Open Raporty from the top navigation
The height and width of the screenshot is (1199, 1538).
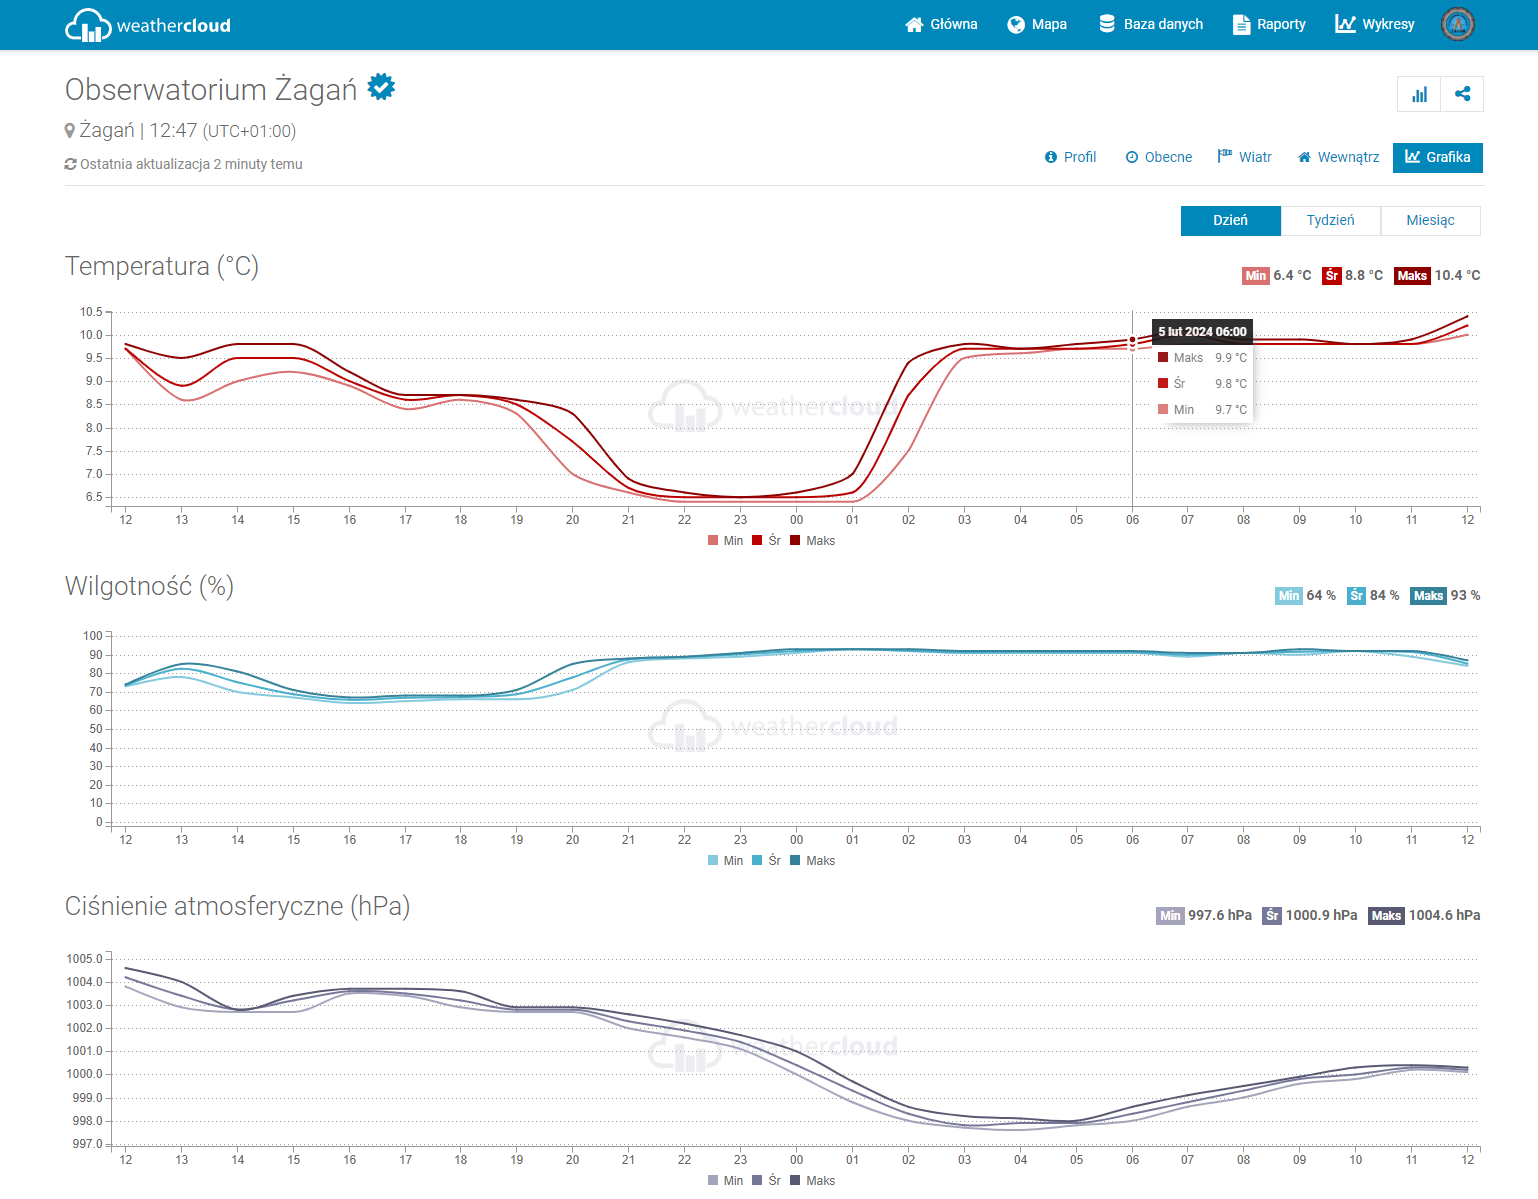[1269, 24]
